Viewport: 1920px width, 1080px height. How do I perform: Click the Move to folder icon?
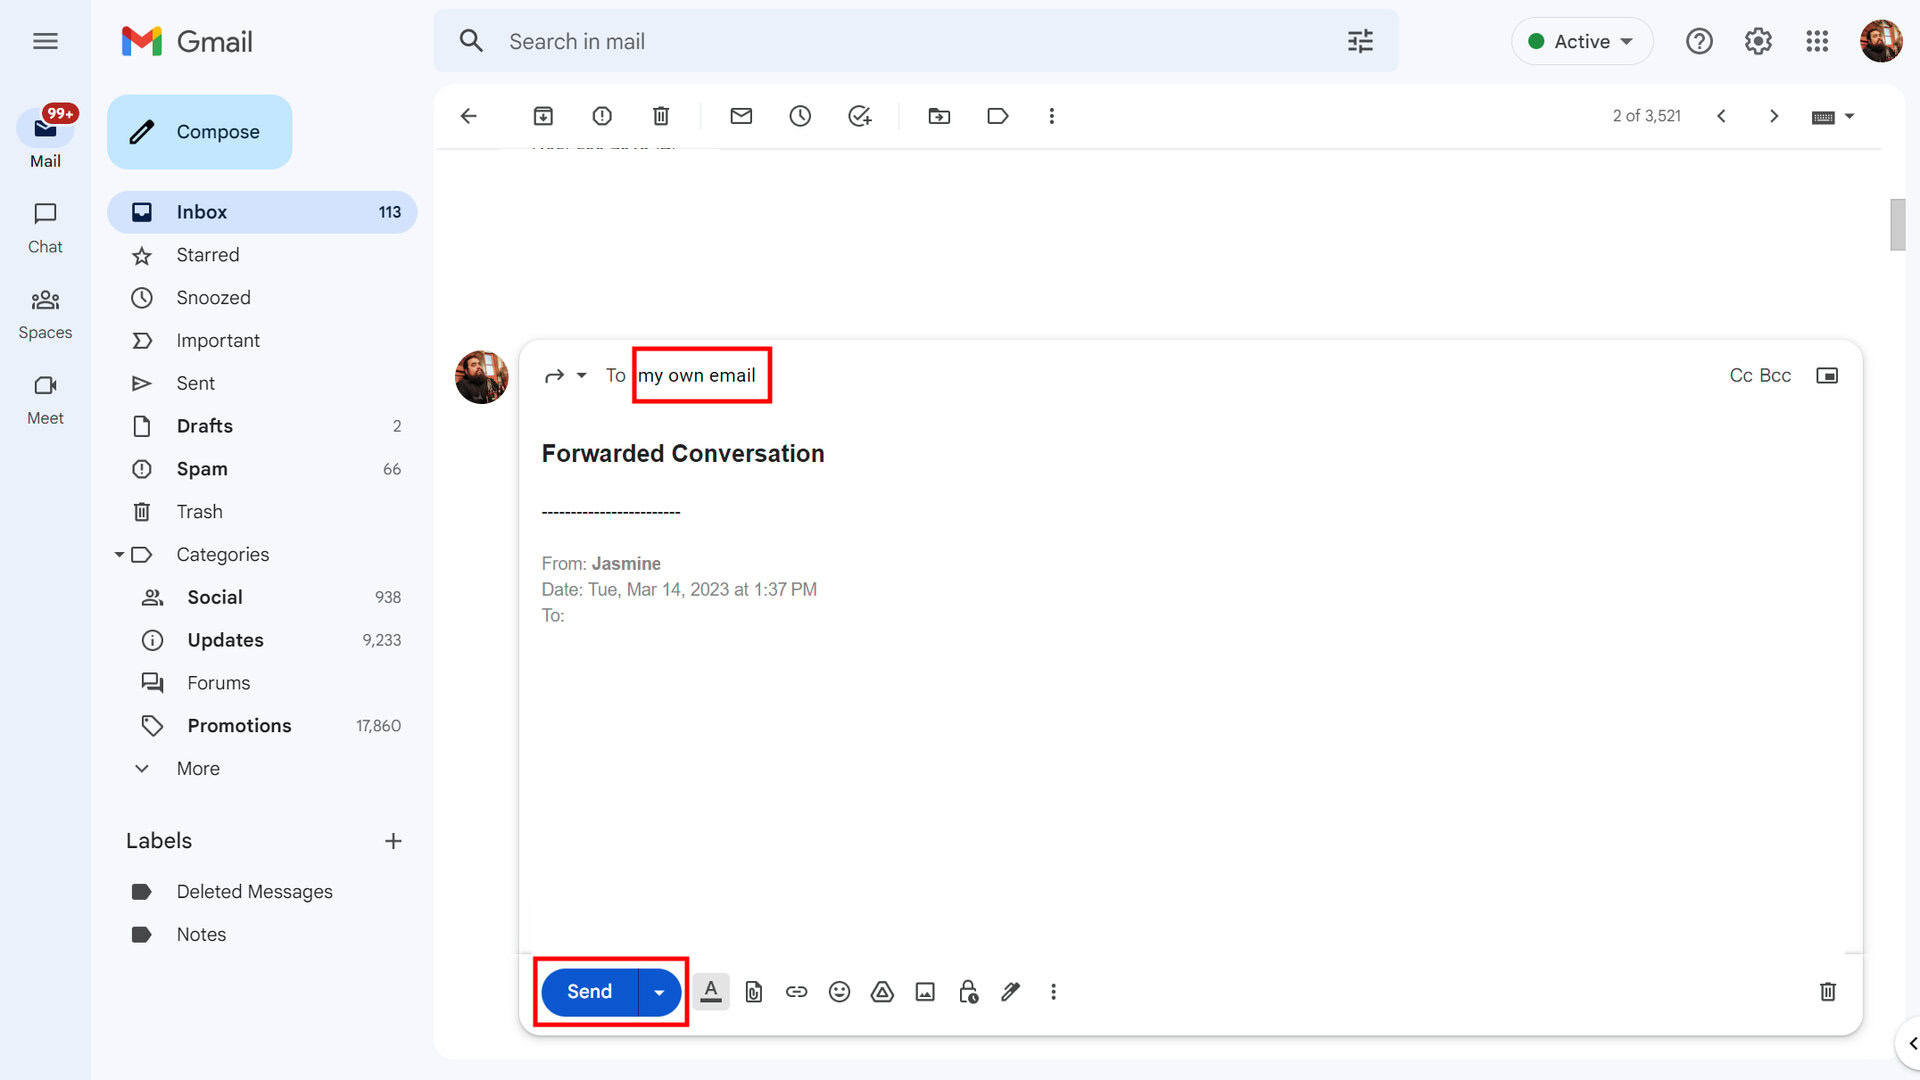click(939, 116)
